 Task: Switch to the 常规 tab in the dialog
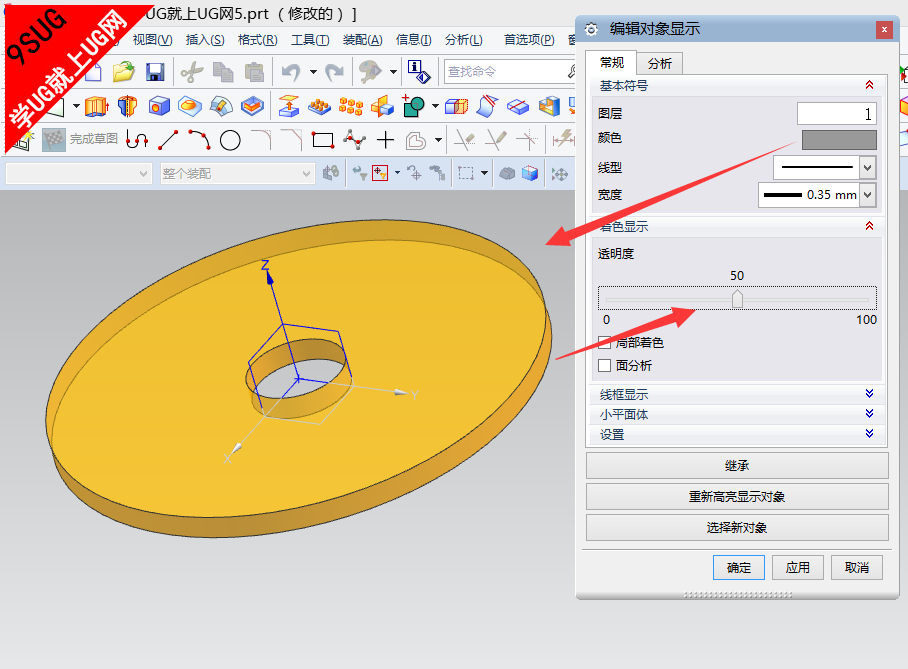612,63
